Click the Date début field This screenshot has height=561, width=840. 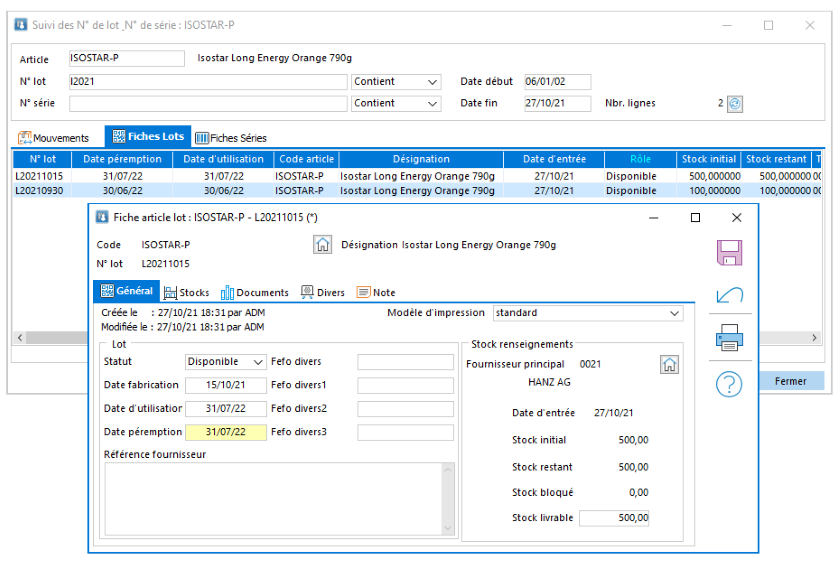coord(557,81)
